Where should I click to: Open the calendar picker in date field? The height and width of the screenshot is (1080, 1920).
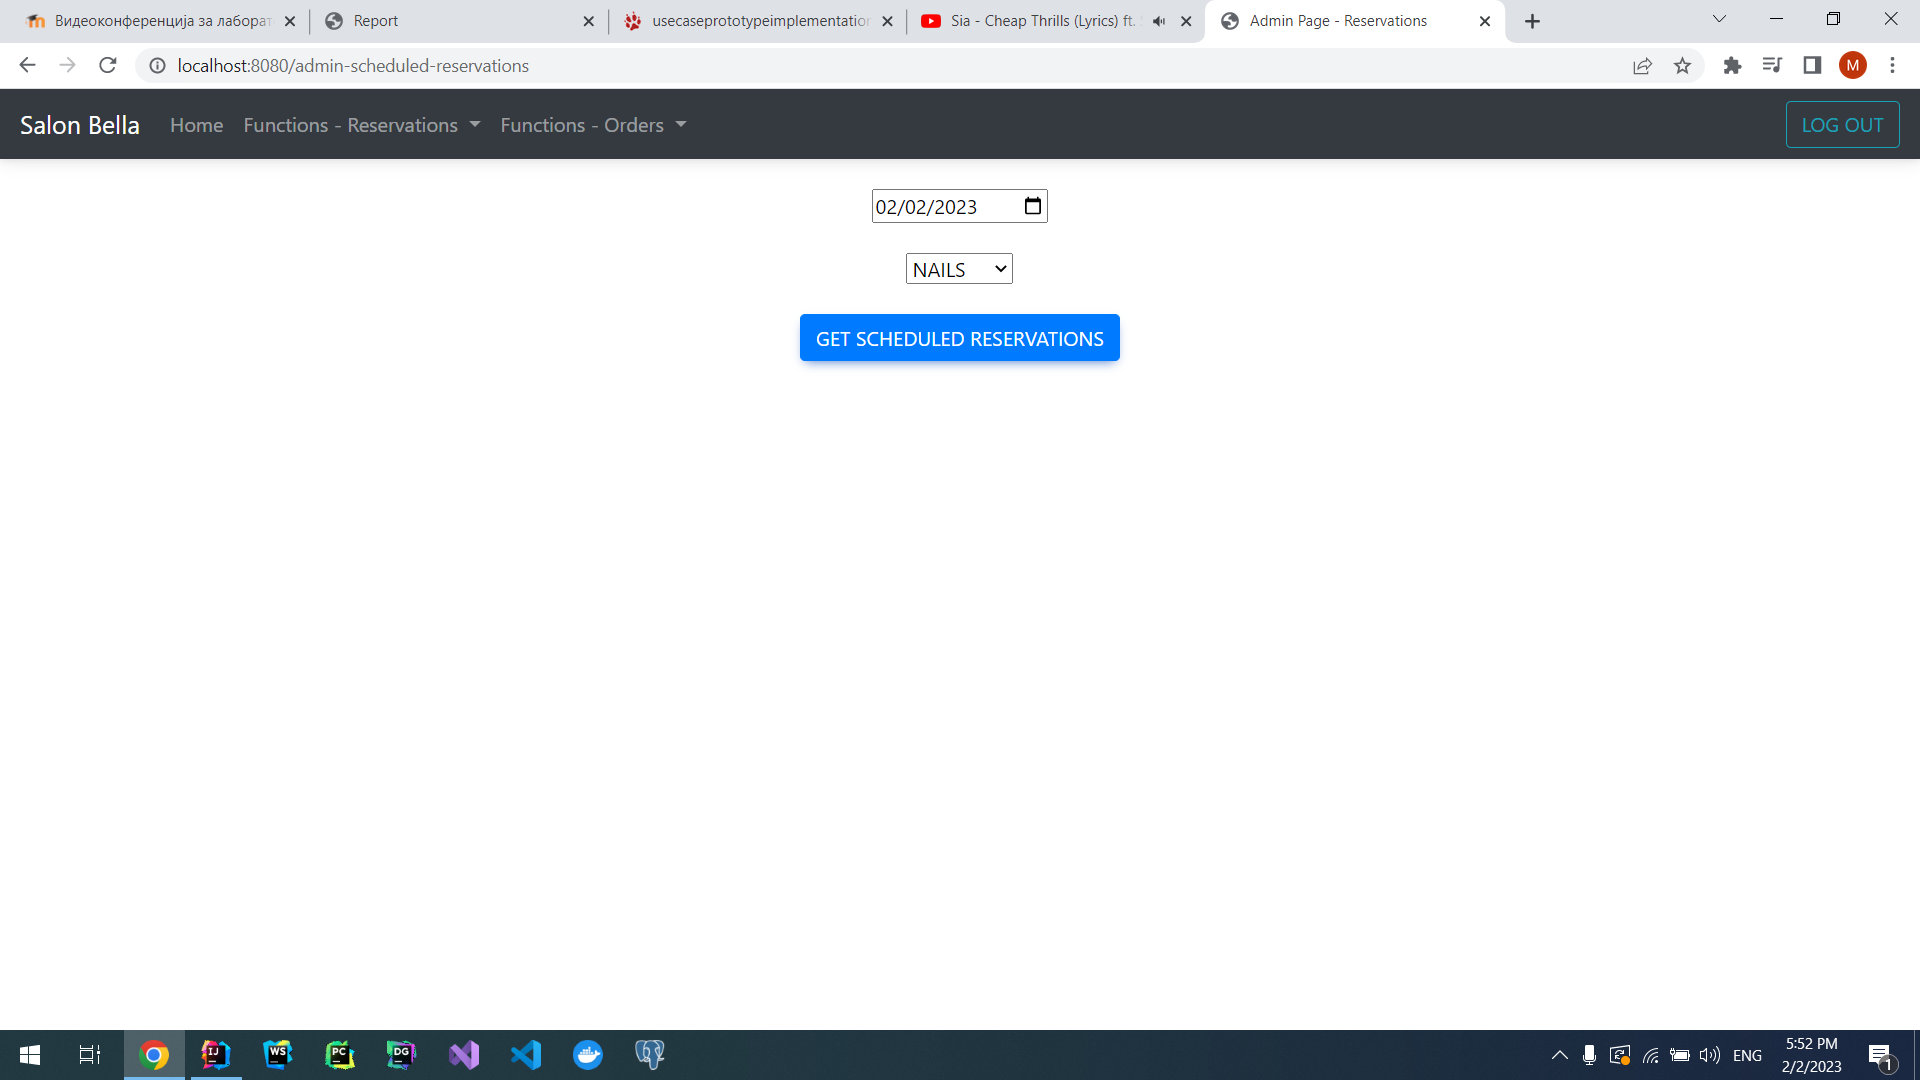(x=1032, y=206)
